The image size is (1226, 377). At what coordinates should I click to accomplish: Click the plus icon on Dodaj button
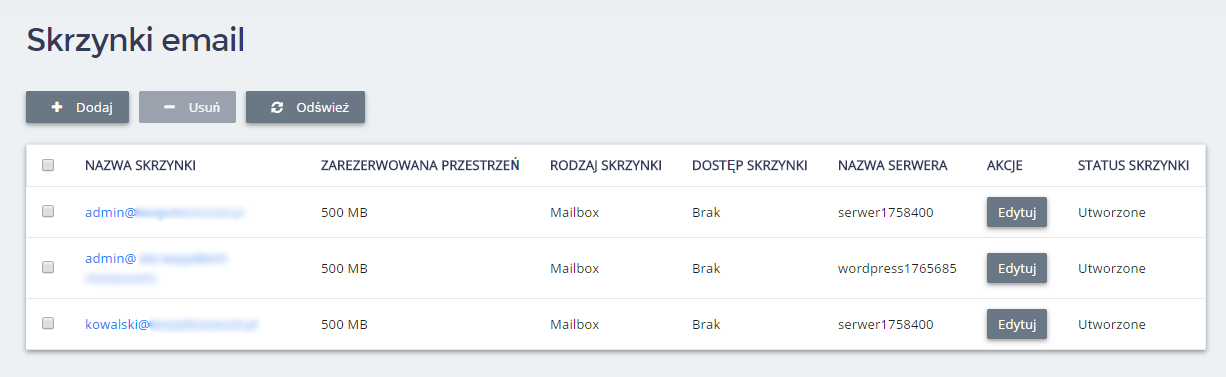(x=57, y=107)
